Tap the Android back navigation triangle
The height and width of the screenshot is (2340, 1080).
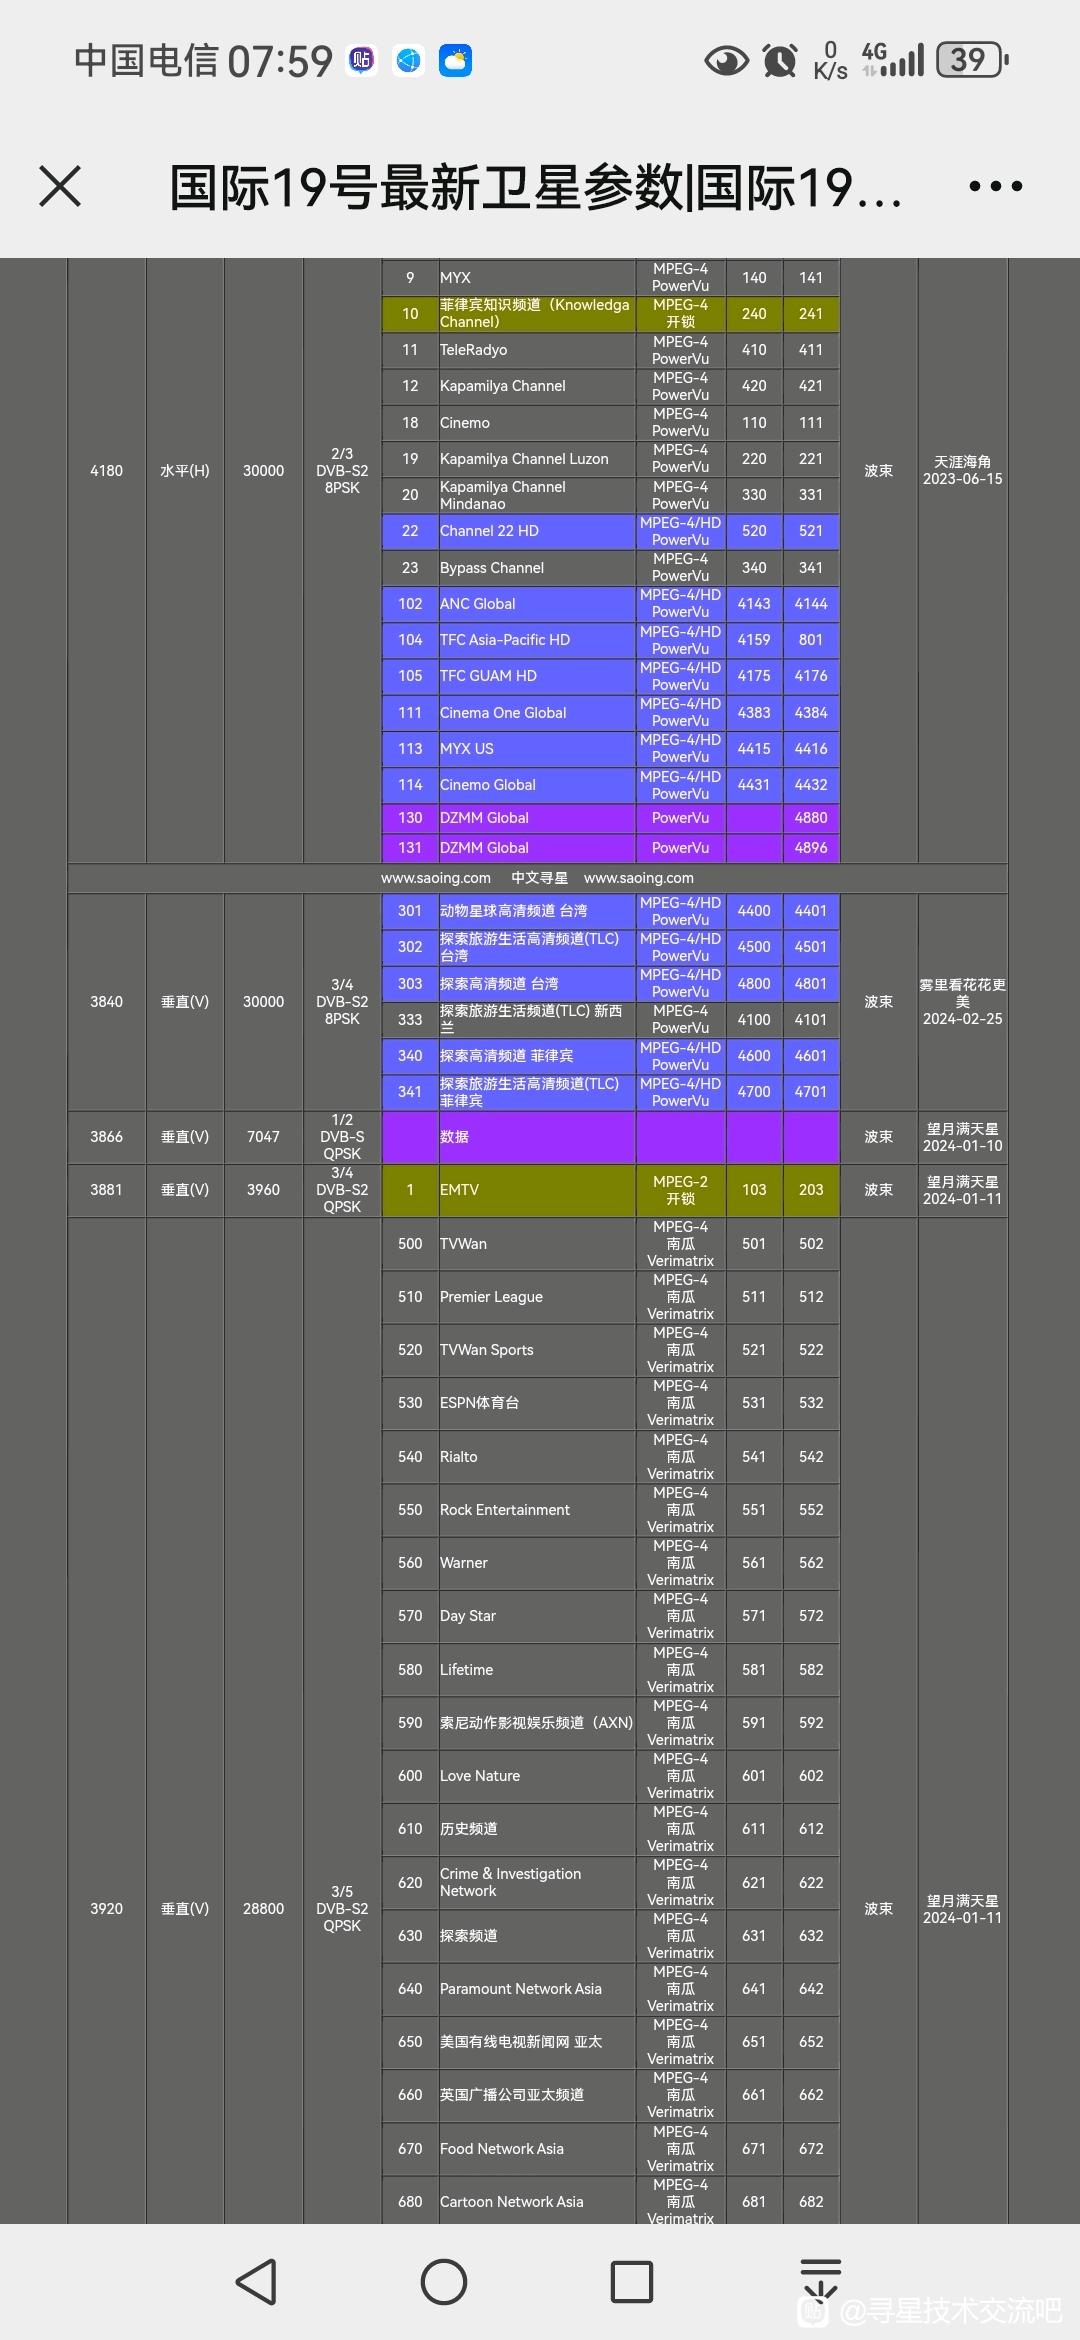(256, 2282)
